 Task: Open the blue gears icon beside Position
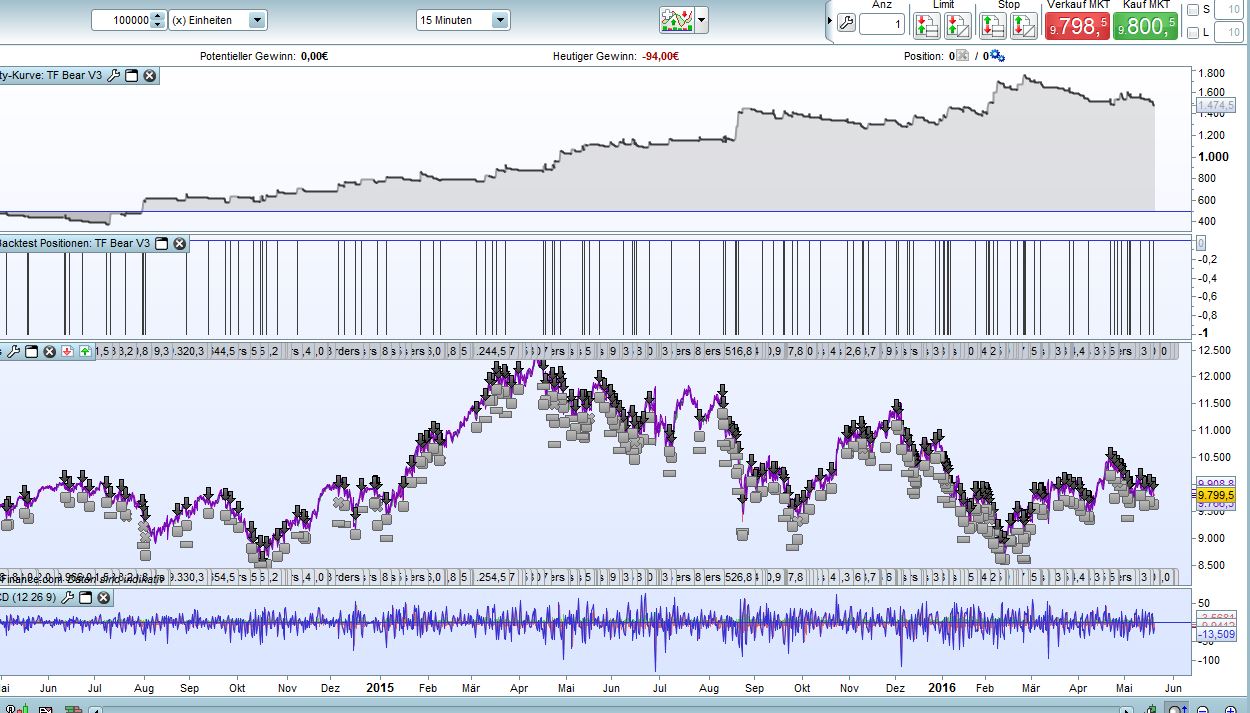[997, 56]
